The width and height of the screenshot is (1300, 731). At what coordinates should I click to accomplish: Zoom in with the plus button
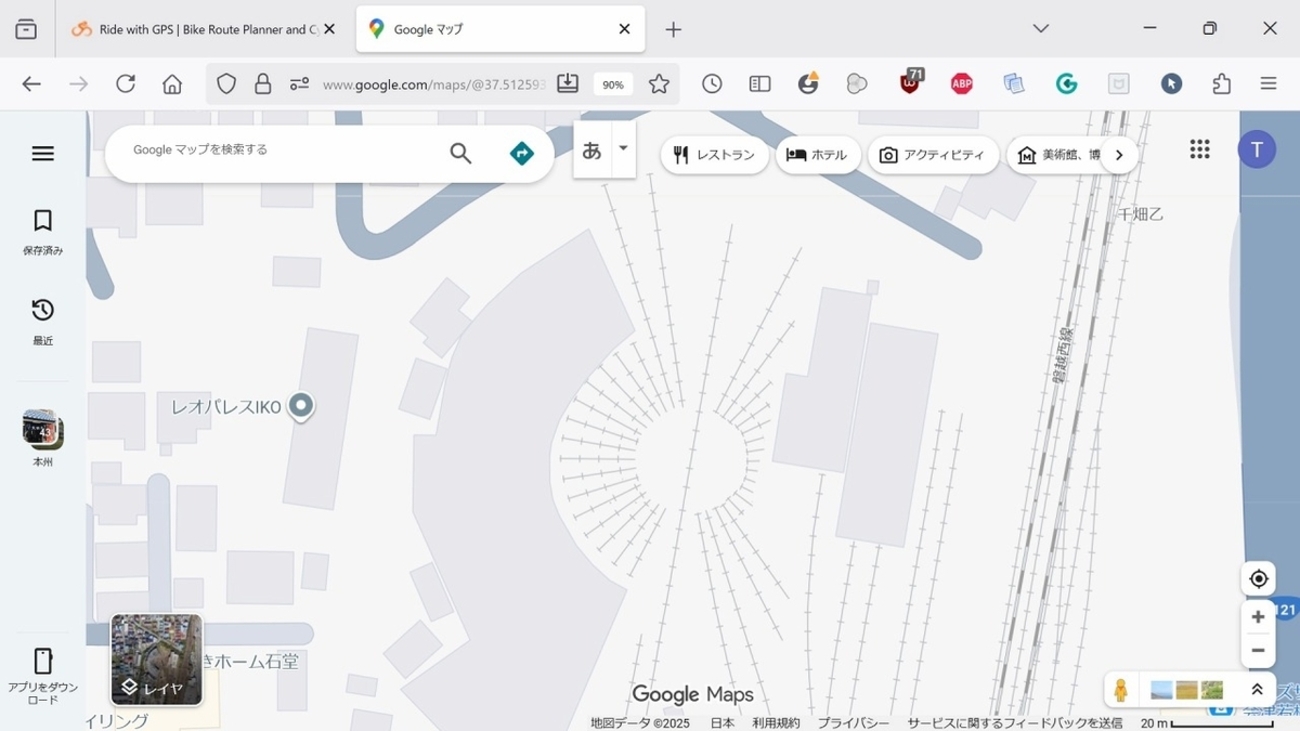1258,617
